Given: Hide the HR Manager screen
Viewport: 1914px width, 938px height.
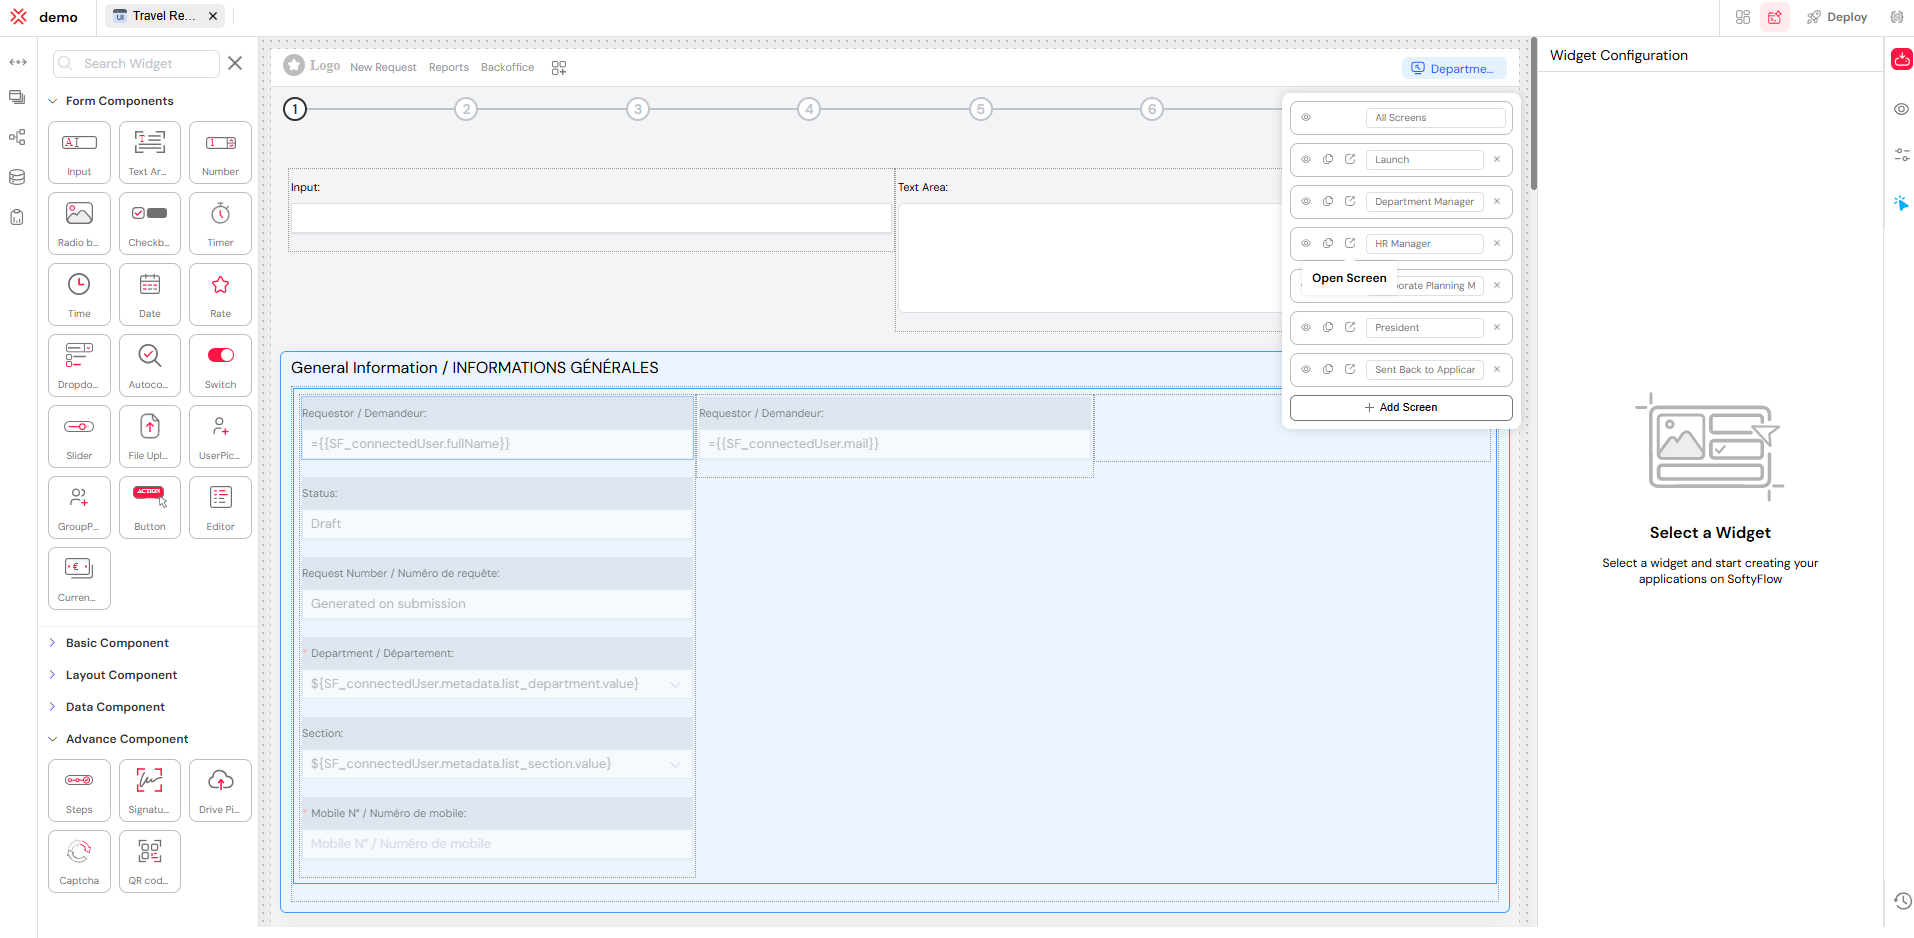Looking at the screenshot, I should (1307, 243).
